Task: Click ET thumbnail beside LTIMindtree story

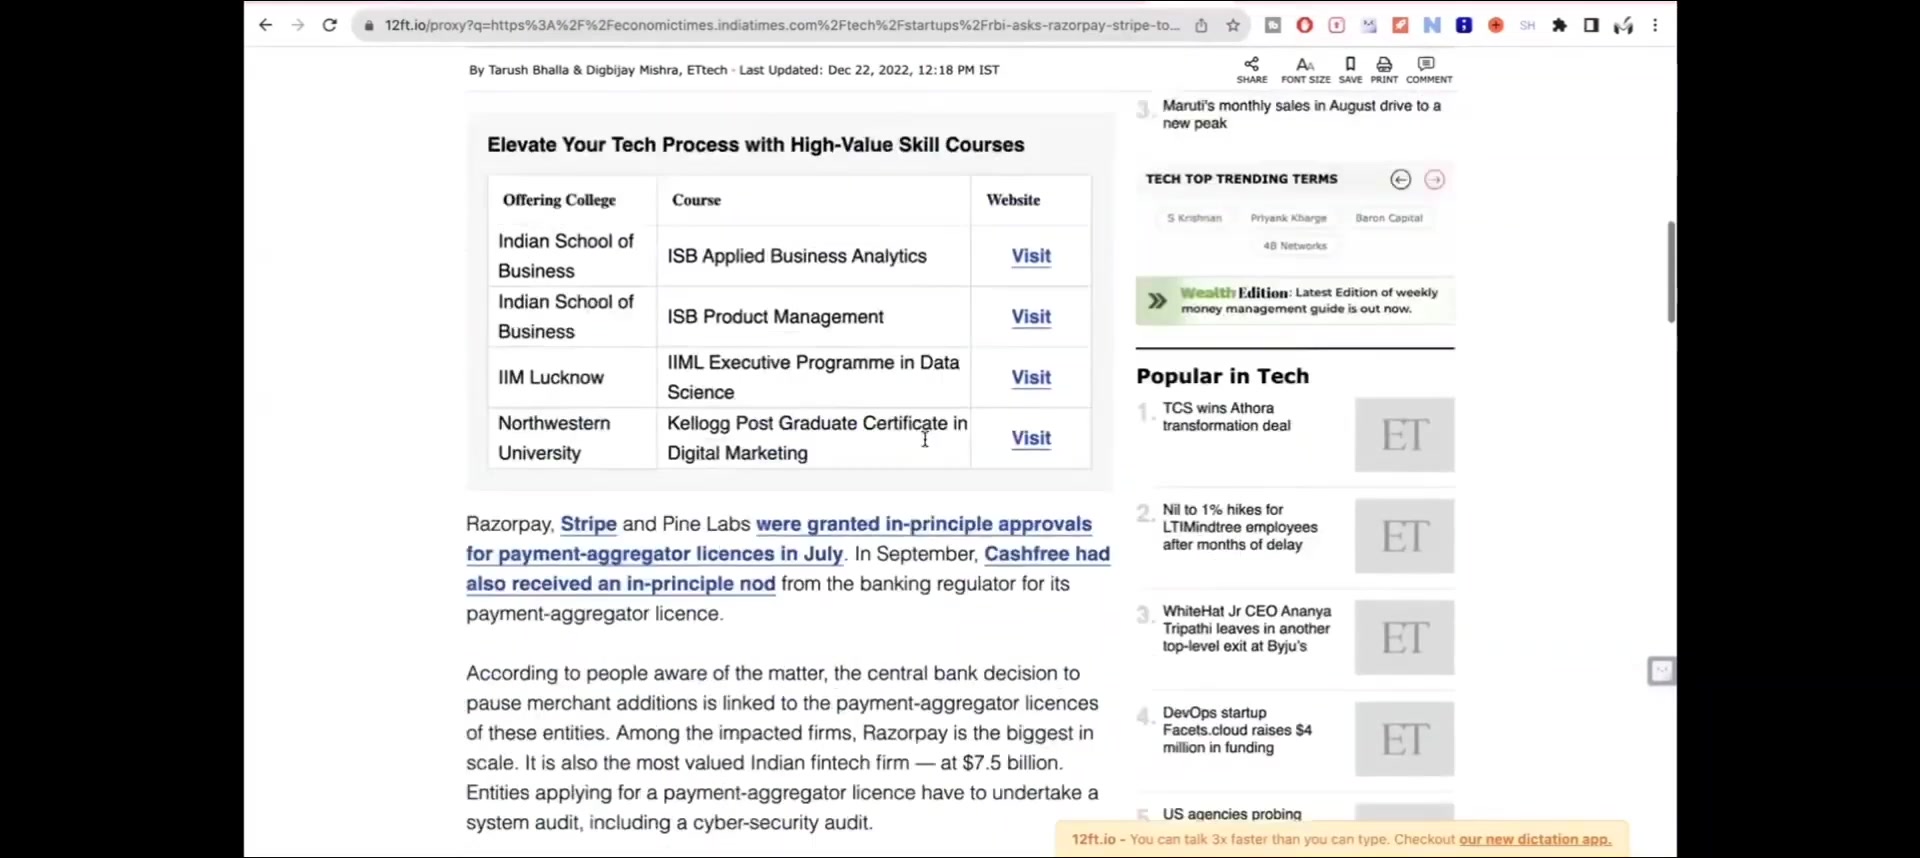Action: tap(1404, 536)
